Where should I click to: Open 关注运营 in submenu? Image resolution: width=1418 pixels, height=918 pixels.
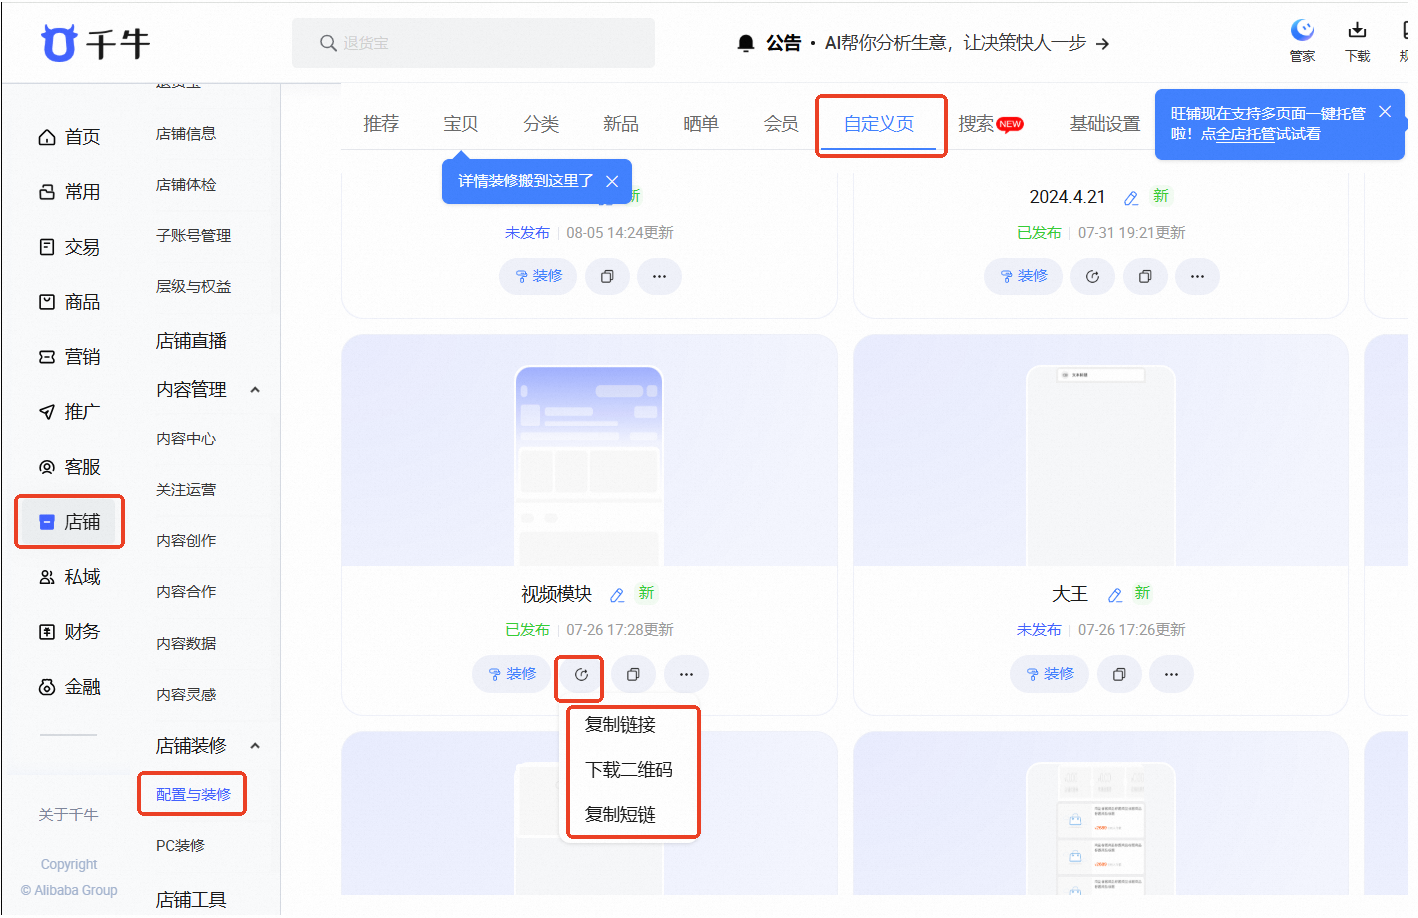186,490
